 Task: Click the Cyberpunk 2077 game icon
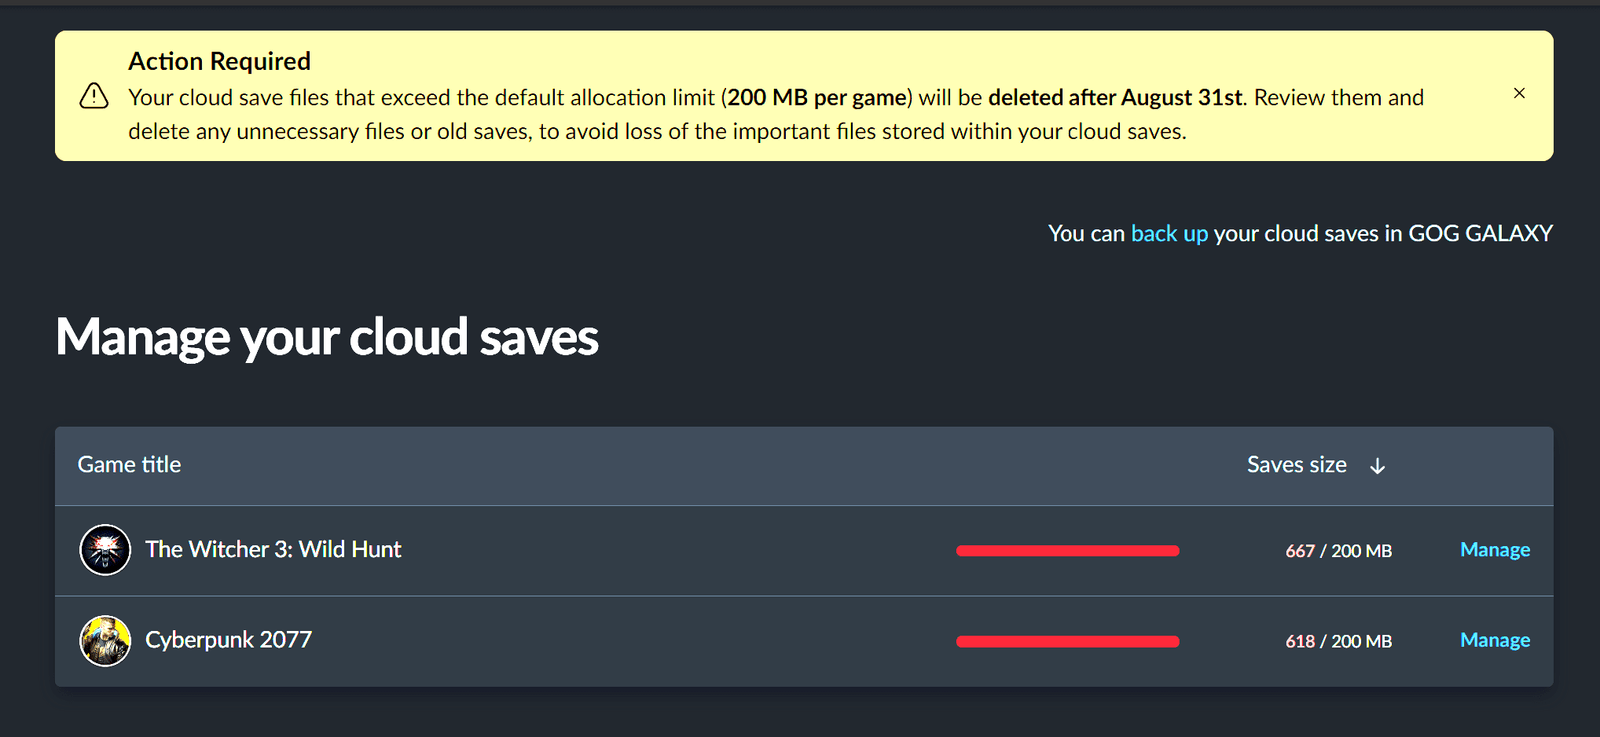click(105, 641)
